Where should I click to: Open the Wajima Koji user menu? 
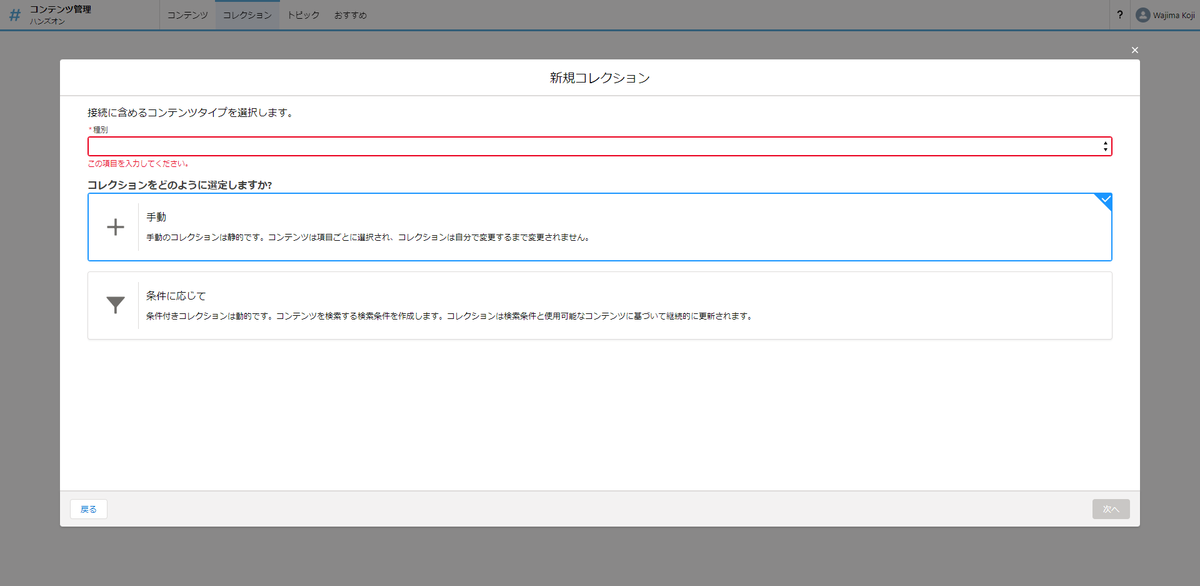1164,15
